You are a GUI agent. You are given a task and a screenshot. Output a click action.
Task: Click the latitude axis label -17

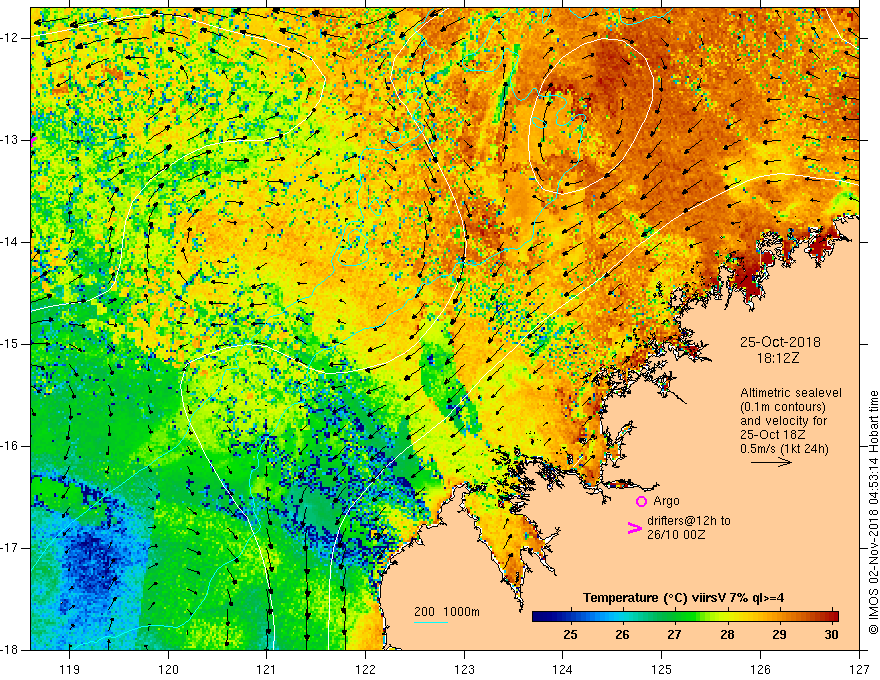pos(11,548)
